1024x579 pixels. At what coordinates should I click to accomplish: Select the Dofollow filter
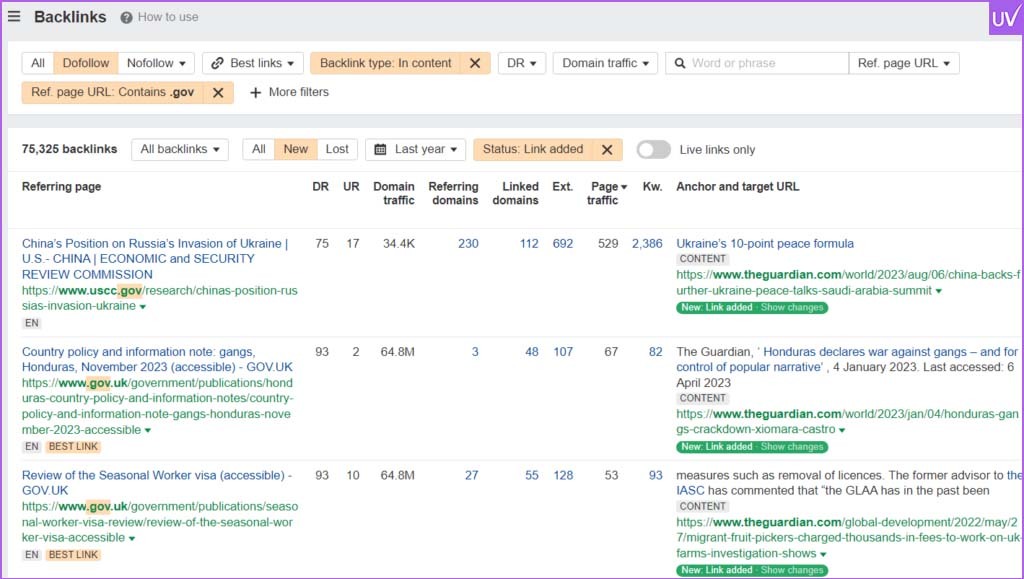(x=86, y=63)
